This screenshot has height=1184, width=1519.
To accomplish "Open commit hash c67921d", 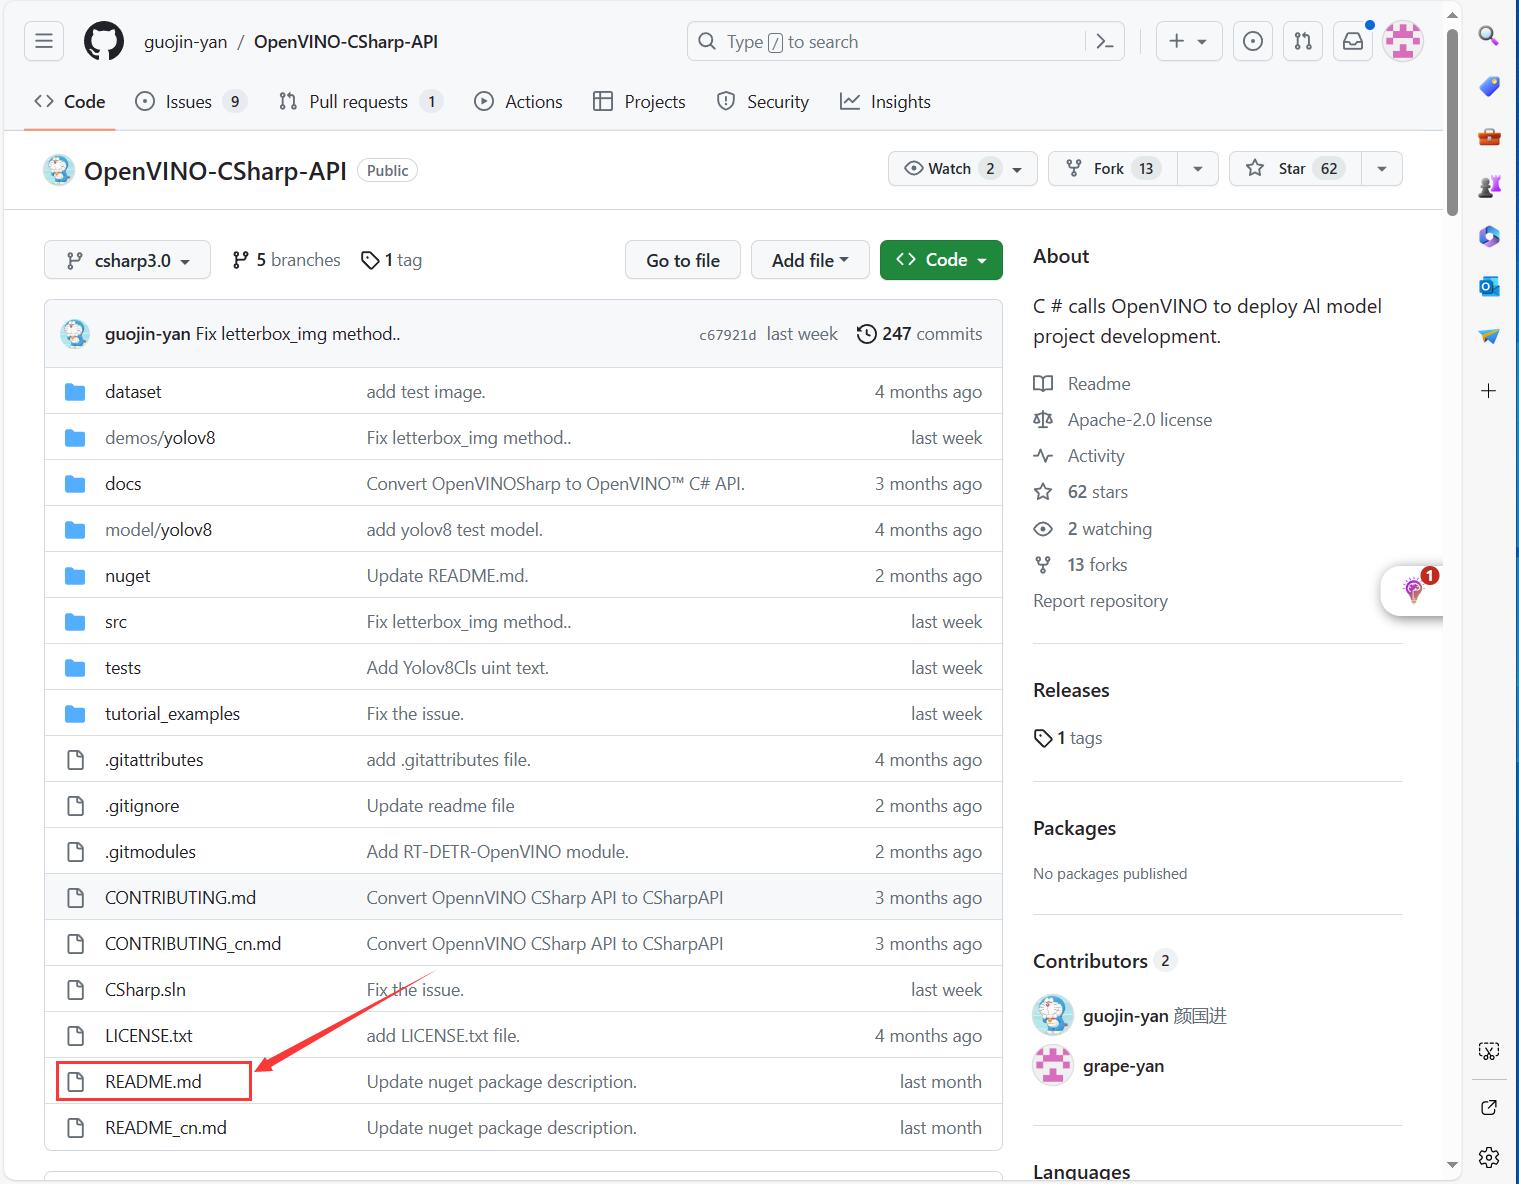I will 728,335.
